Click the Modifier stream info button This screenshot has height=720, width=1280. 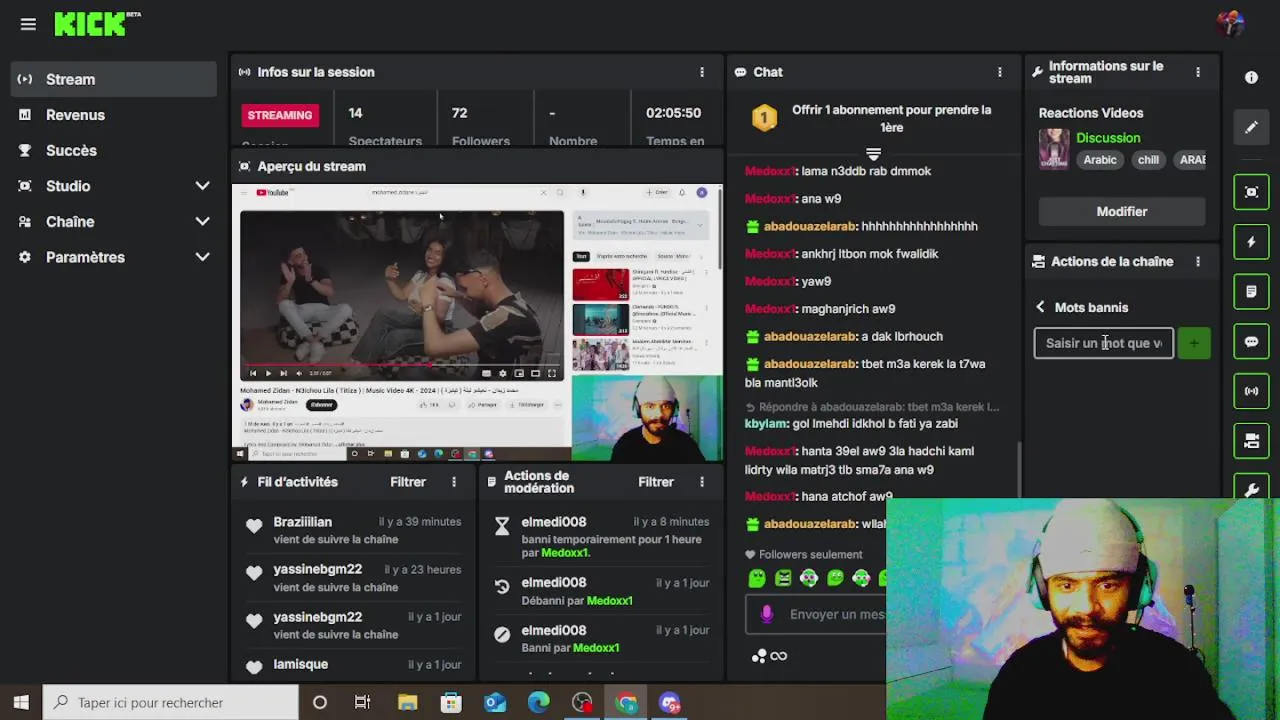[1122, 211]
